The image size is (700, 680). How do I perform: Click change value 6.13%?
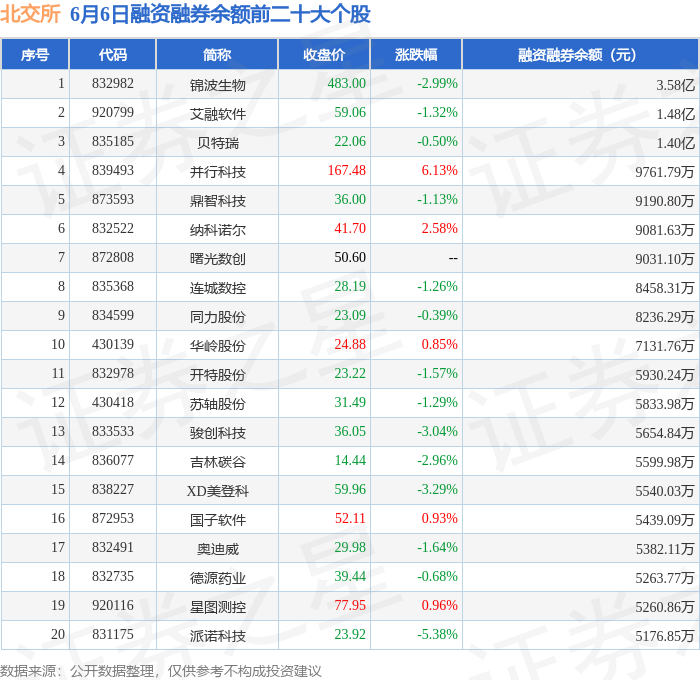pos(439,171)
